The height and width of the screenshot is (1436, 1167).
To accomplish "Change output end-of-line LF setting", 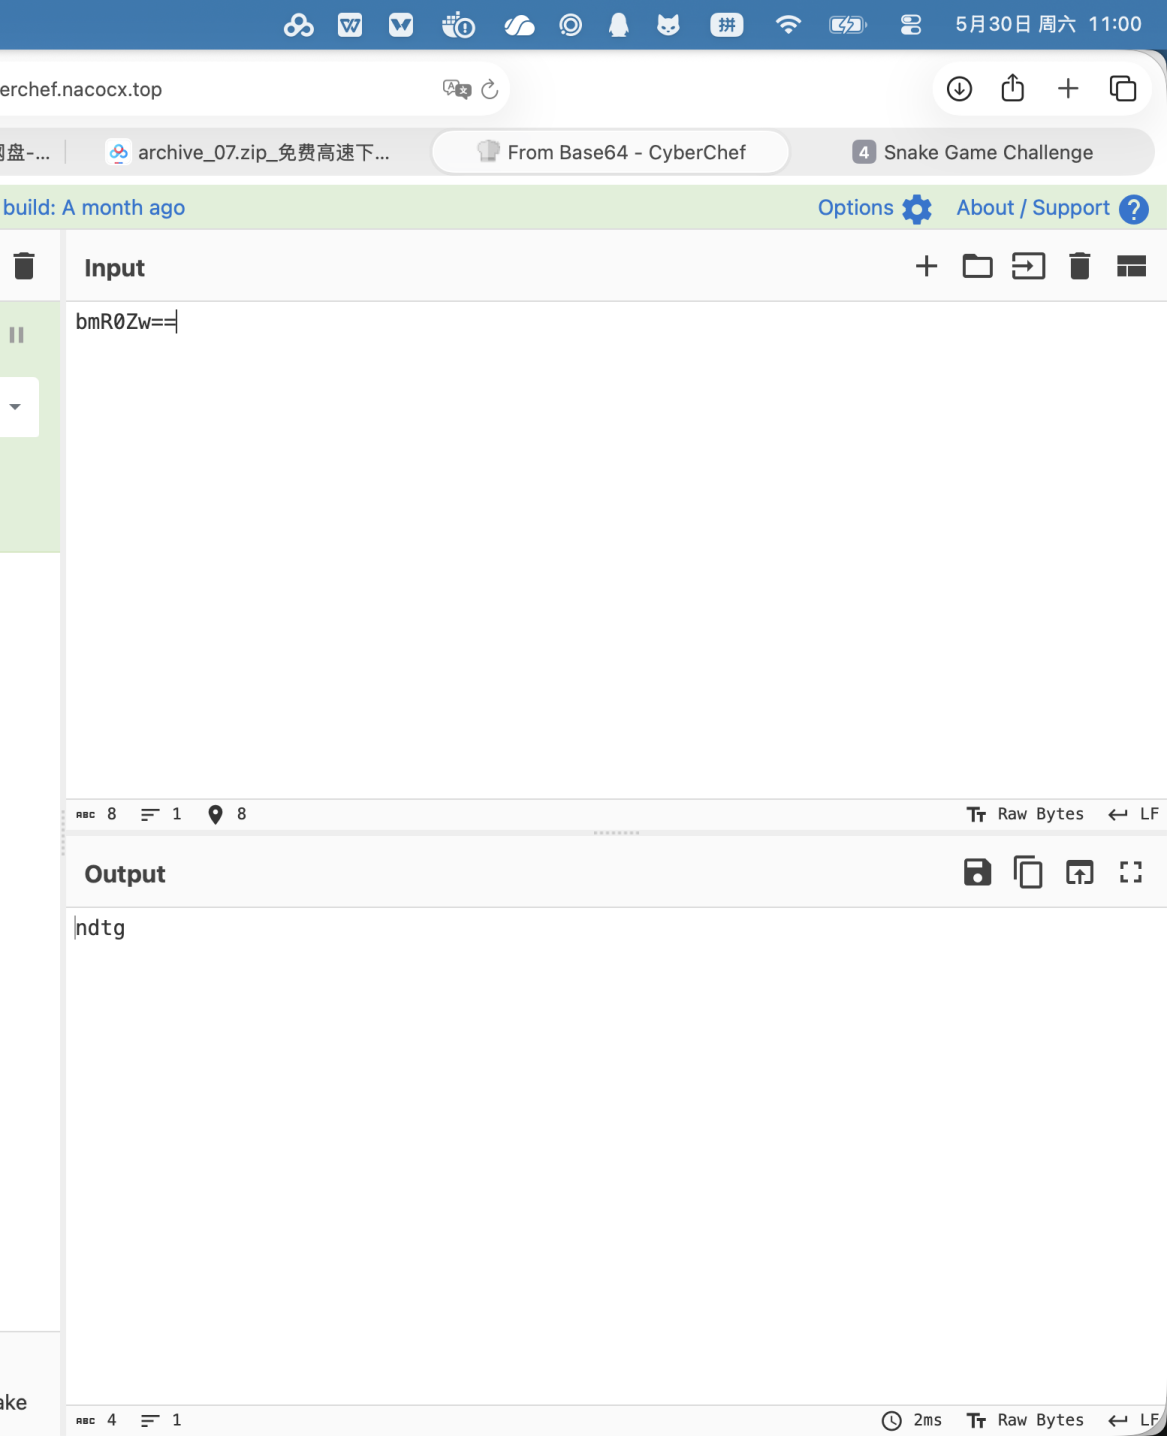I will pos(1133,1420).
